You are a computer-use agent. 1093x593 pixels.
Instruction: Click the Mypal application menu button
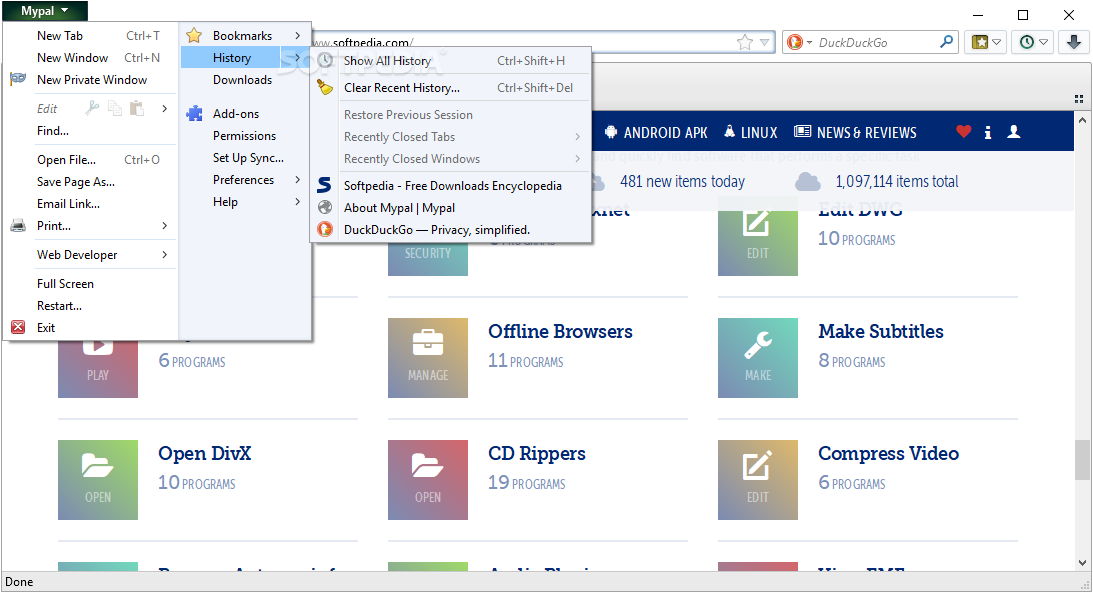coord(45,10)
